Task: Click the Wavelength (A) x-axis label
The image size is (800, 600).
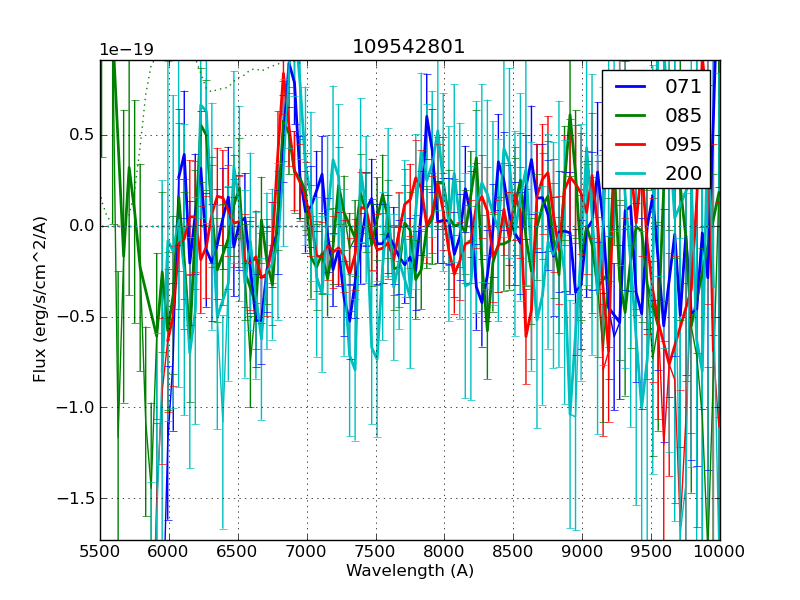Action: click(x=410, y=571)
